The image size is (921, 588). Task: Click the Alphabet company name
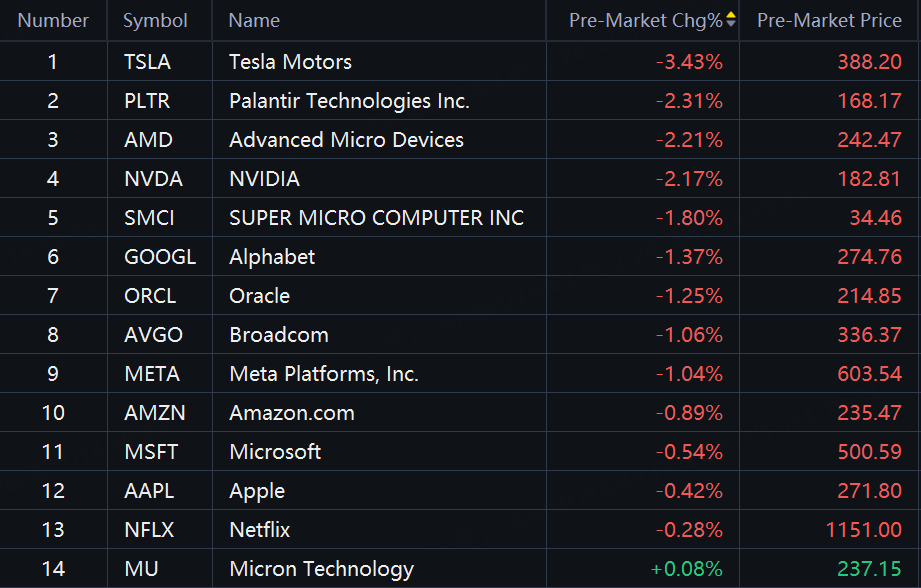(x=272, y=257)
